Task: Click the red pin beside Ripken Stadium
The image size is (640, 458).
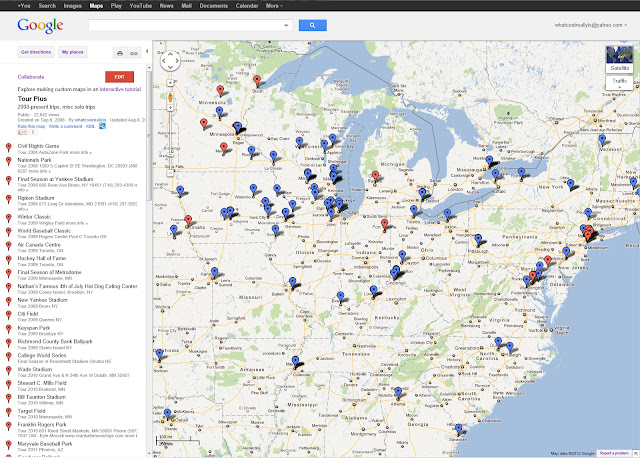Action: 8,200
